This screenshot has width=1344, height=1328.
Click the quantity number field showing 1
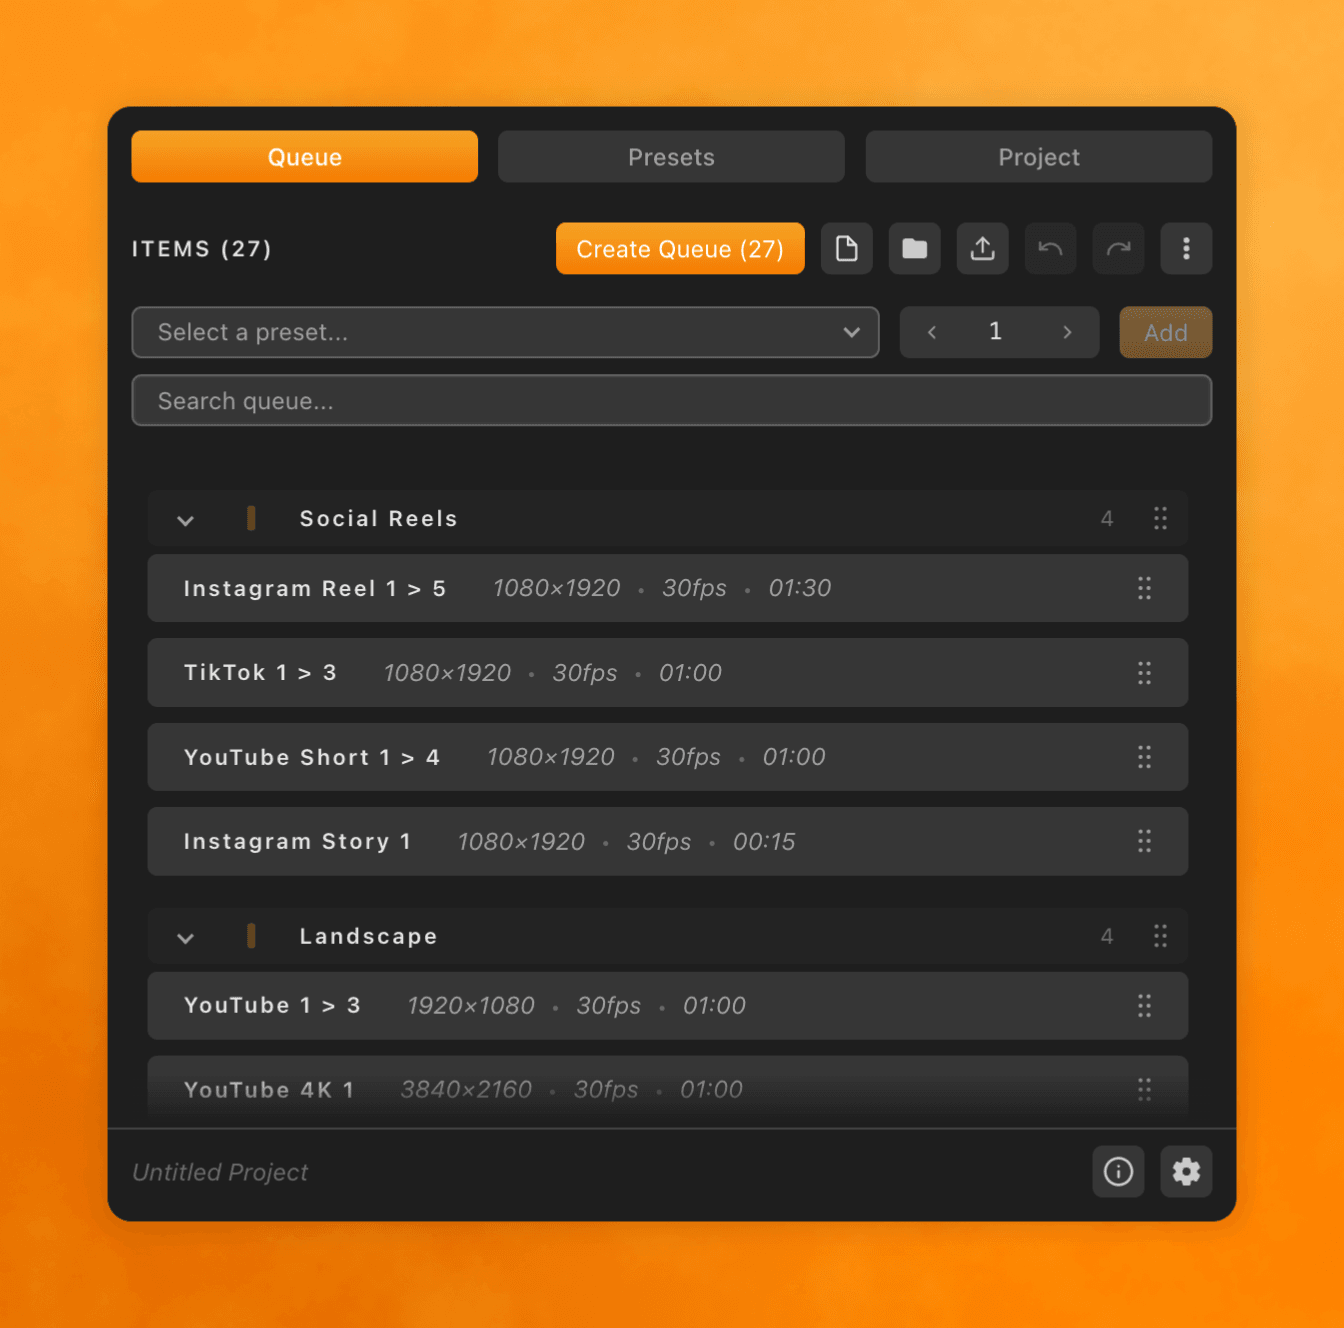[x=996, y=332]
